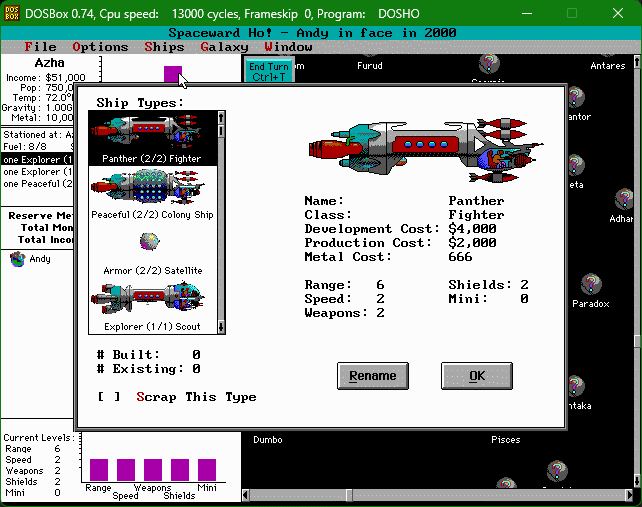Image resolution: width=642 pixels, height=507 pixels.
Task: Click the purple Range tech bar
Action: click(x=98, y=469)
